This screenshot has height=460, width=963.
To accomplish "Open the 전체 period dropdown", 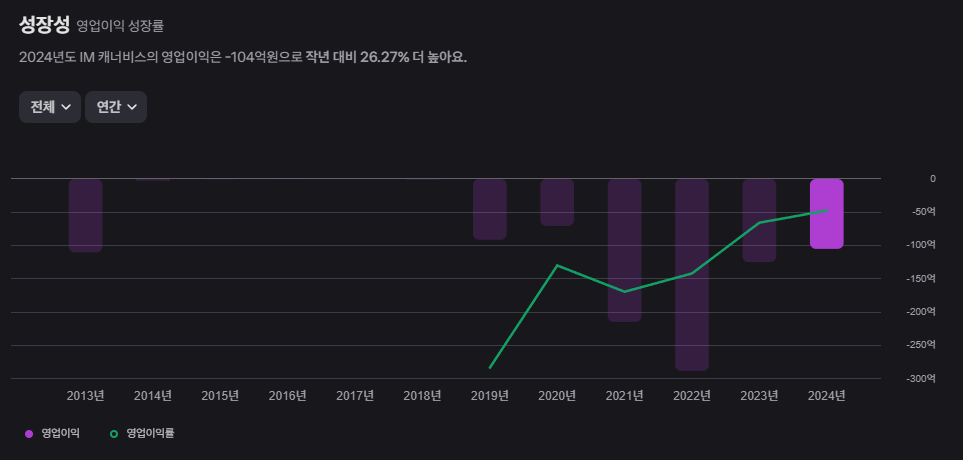I will tap(50, 107).
